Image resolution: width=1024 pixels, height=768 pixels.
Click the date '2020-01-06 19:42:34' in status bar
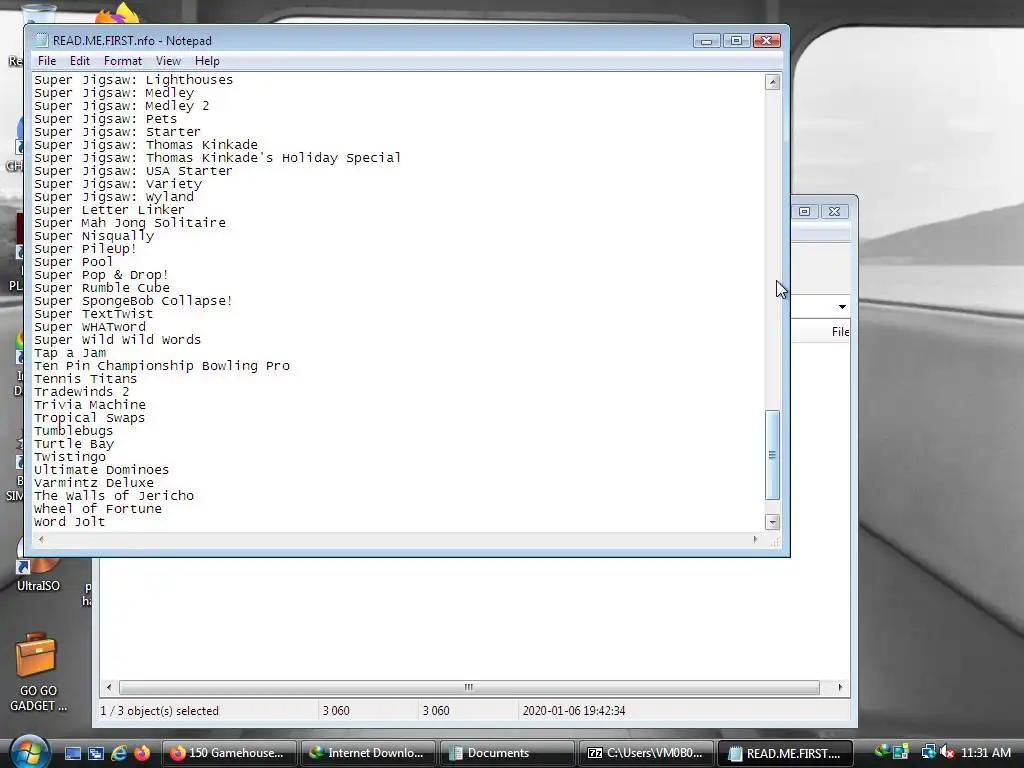574,711
